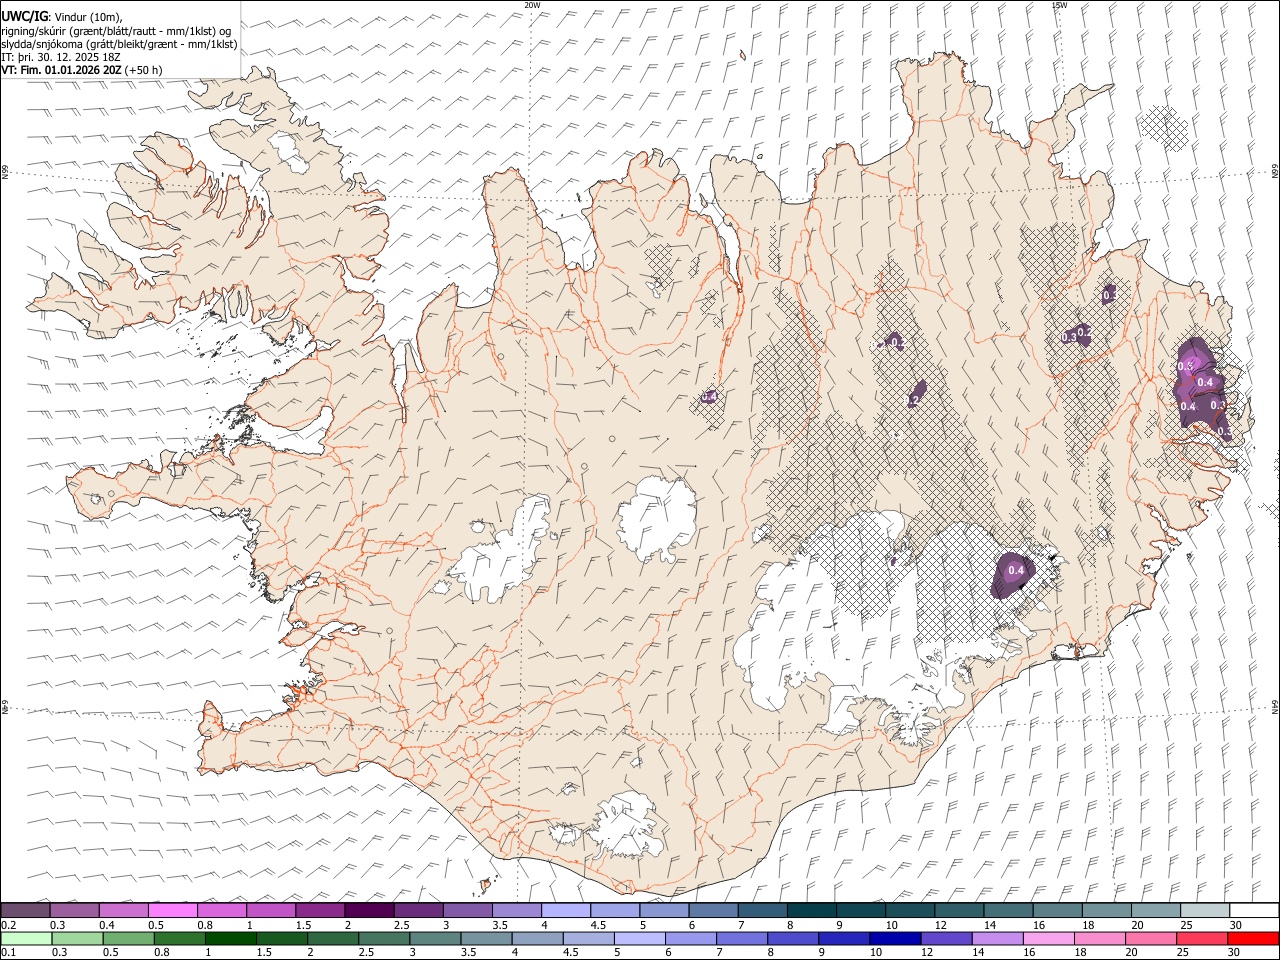Pick the 7 blue swatch on lower rain scale

pos(741,939)
